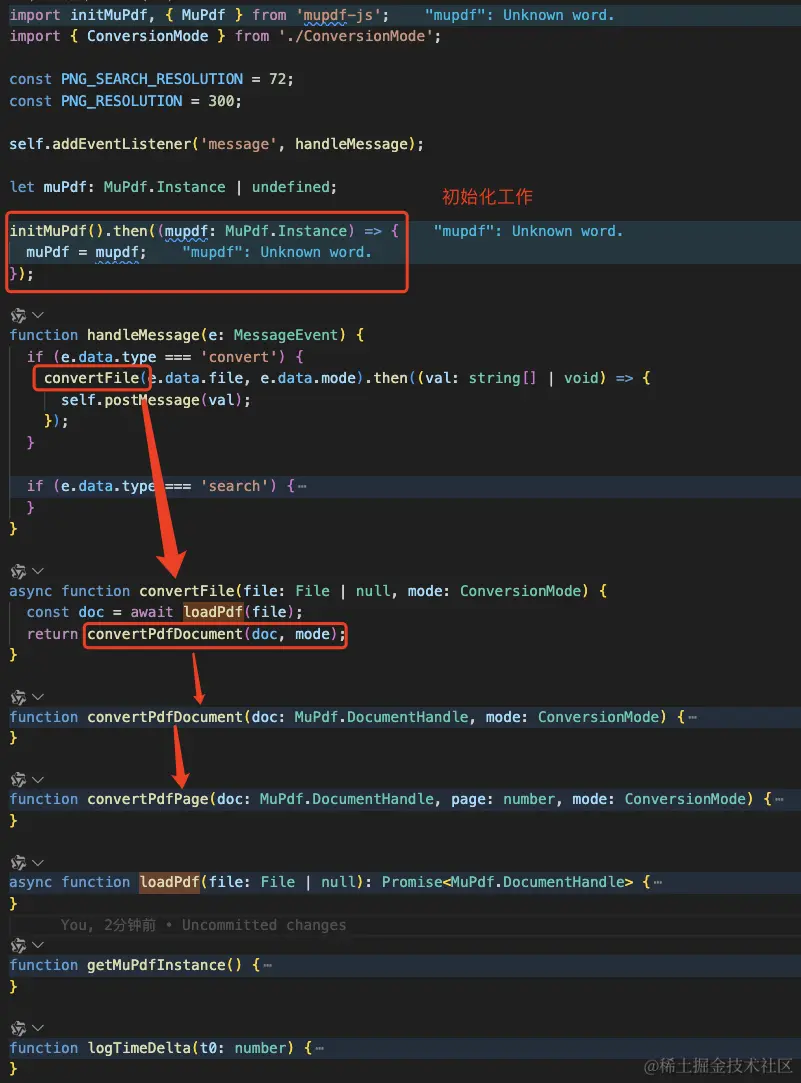
Task: Expand folded logTimeDelta function ellipsis
Action: pyautogui.click(x=316, y=1048)
